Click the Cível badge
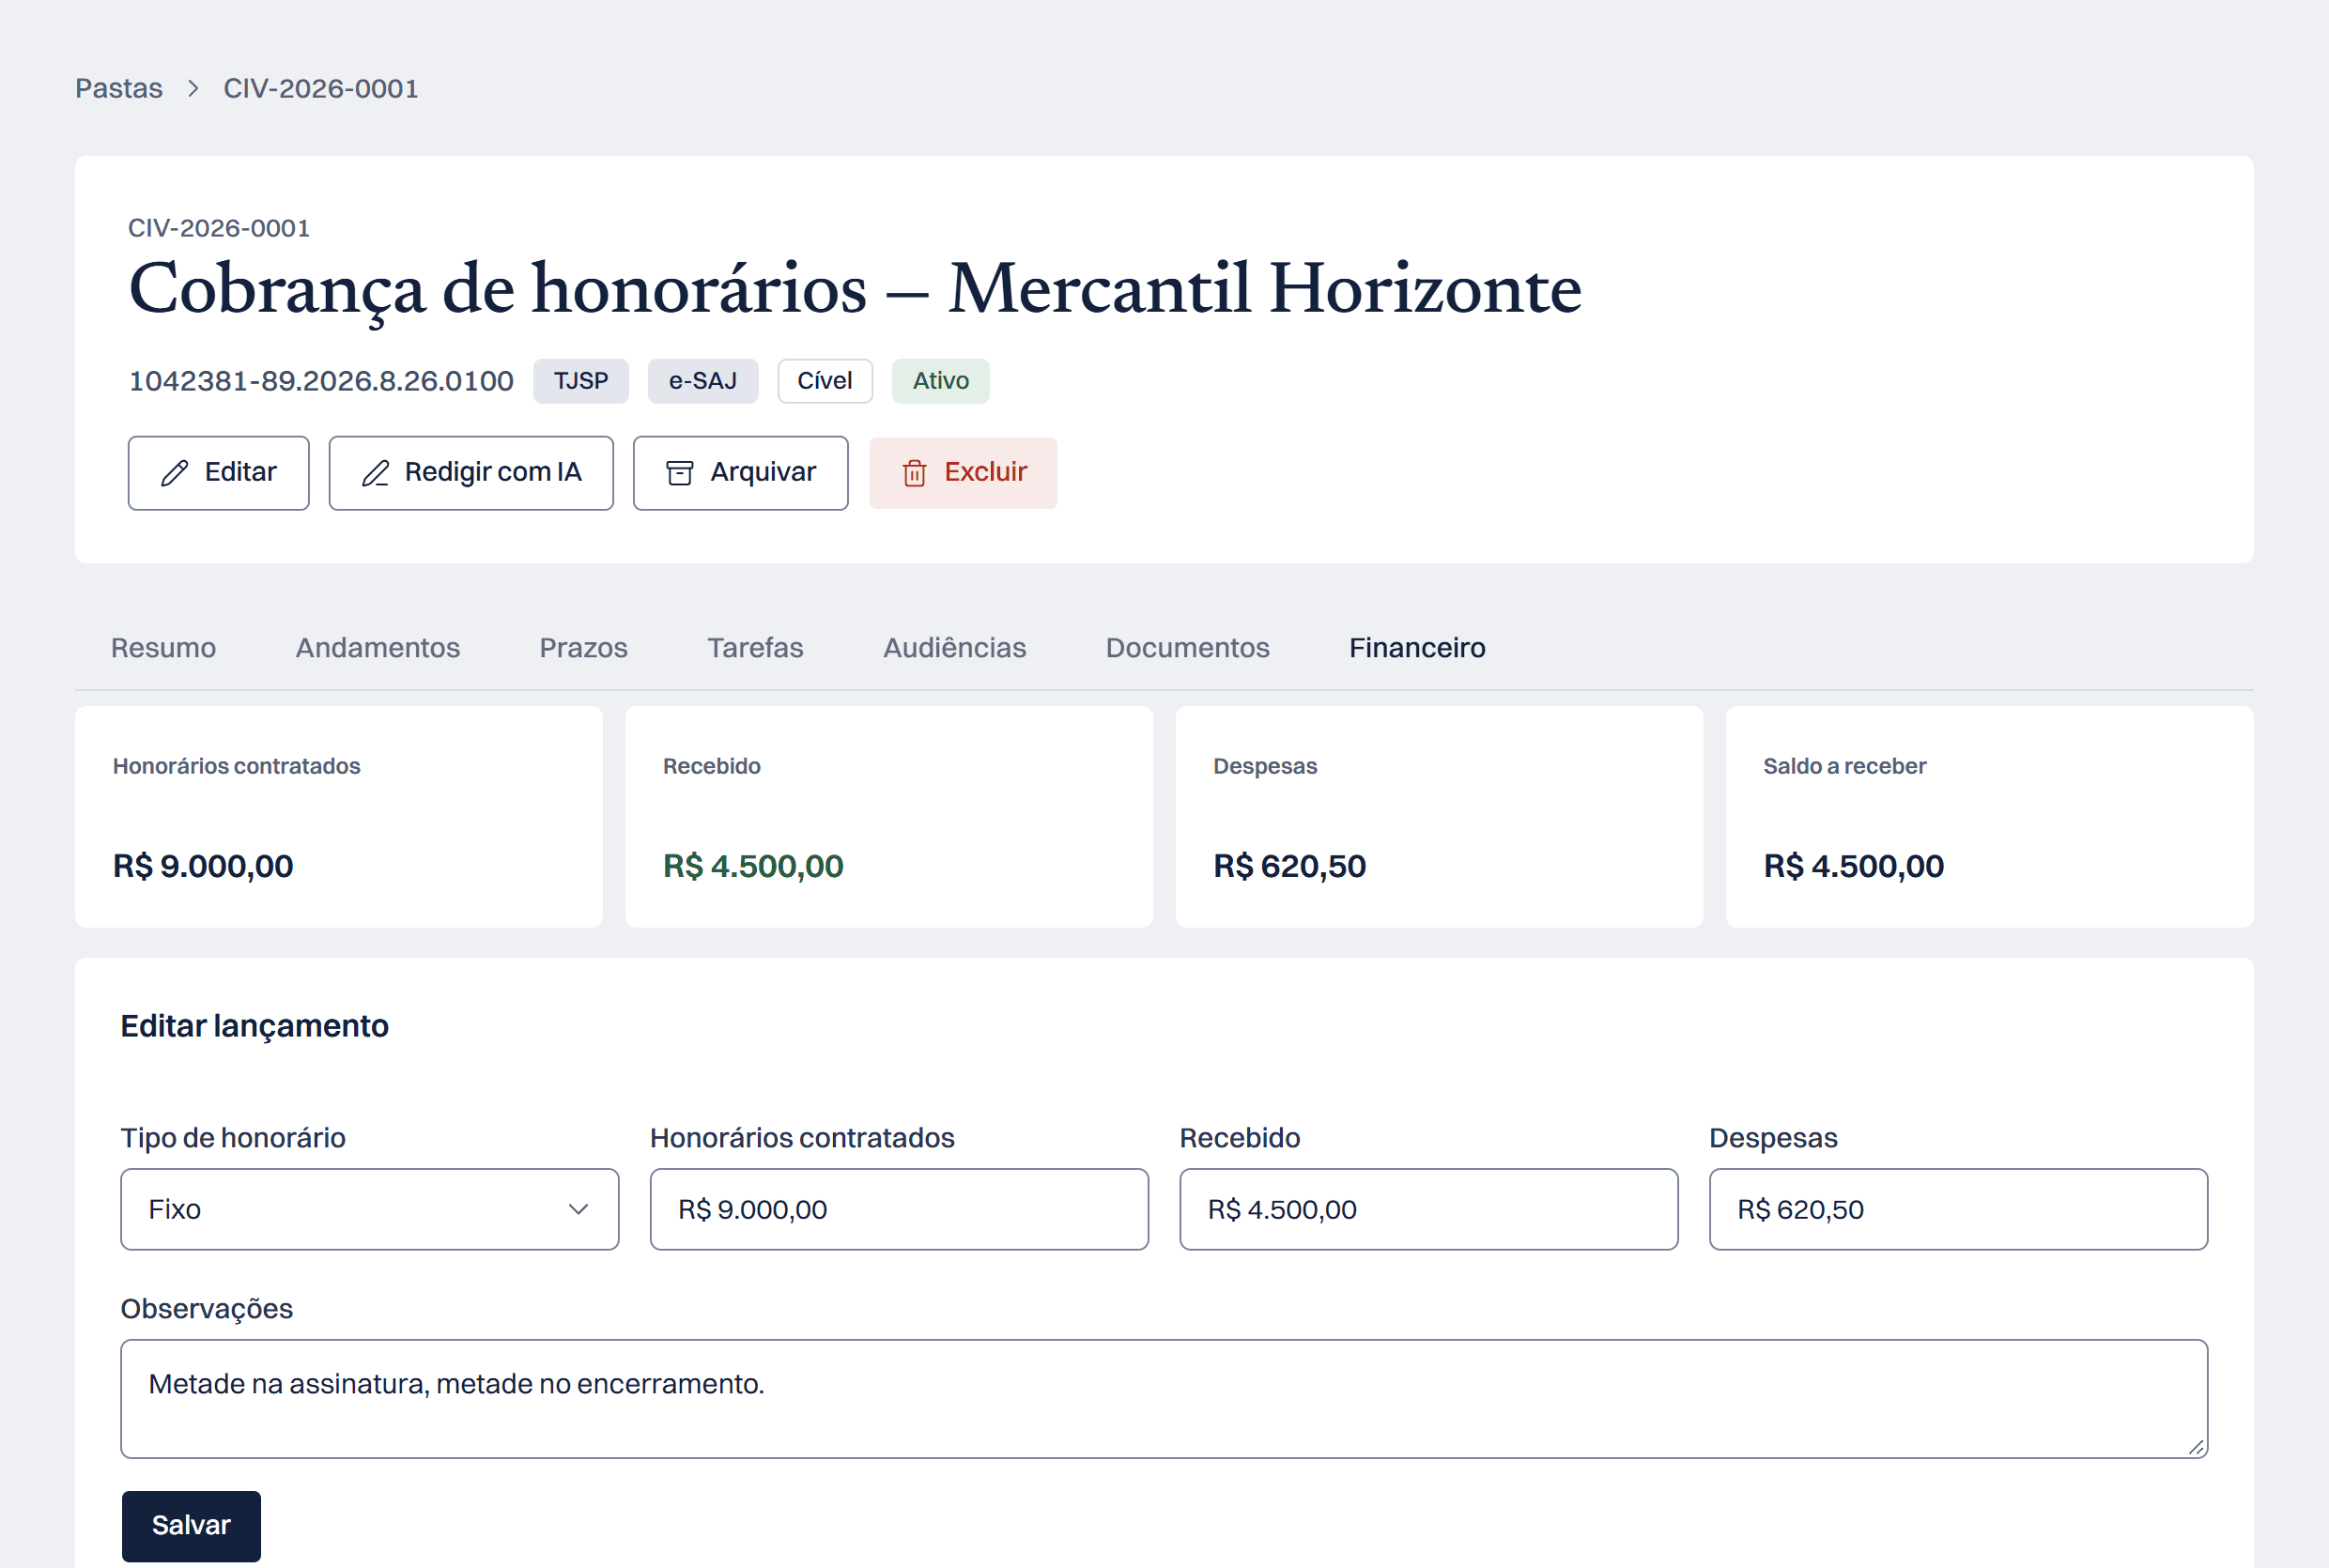The height and width of the screenshot is (1568, 2329). 825,381
